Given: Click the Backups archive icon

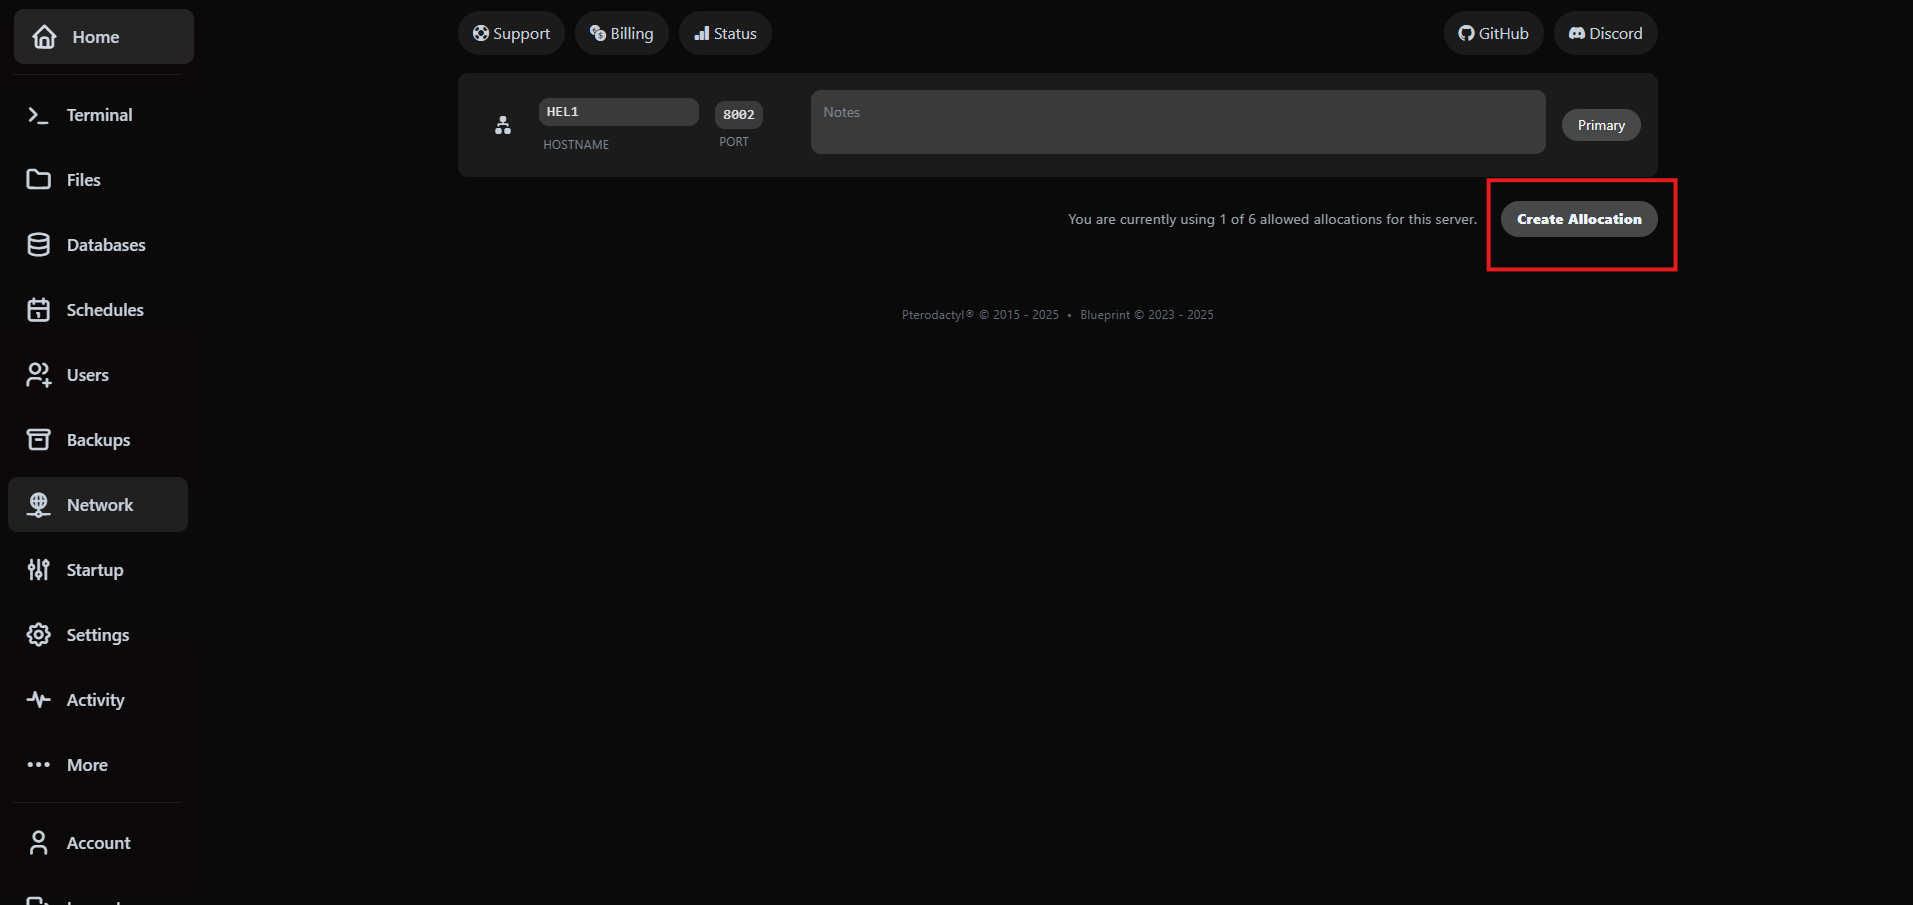Looking at the screenshot, I should (38, 439).
